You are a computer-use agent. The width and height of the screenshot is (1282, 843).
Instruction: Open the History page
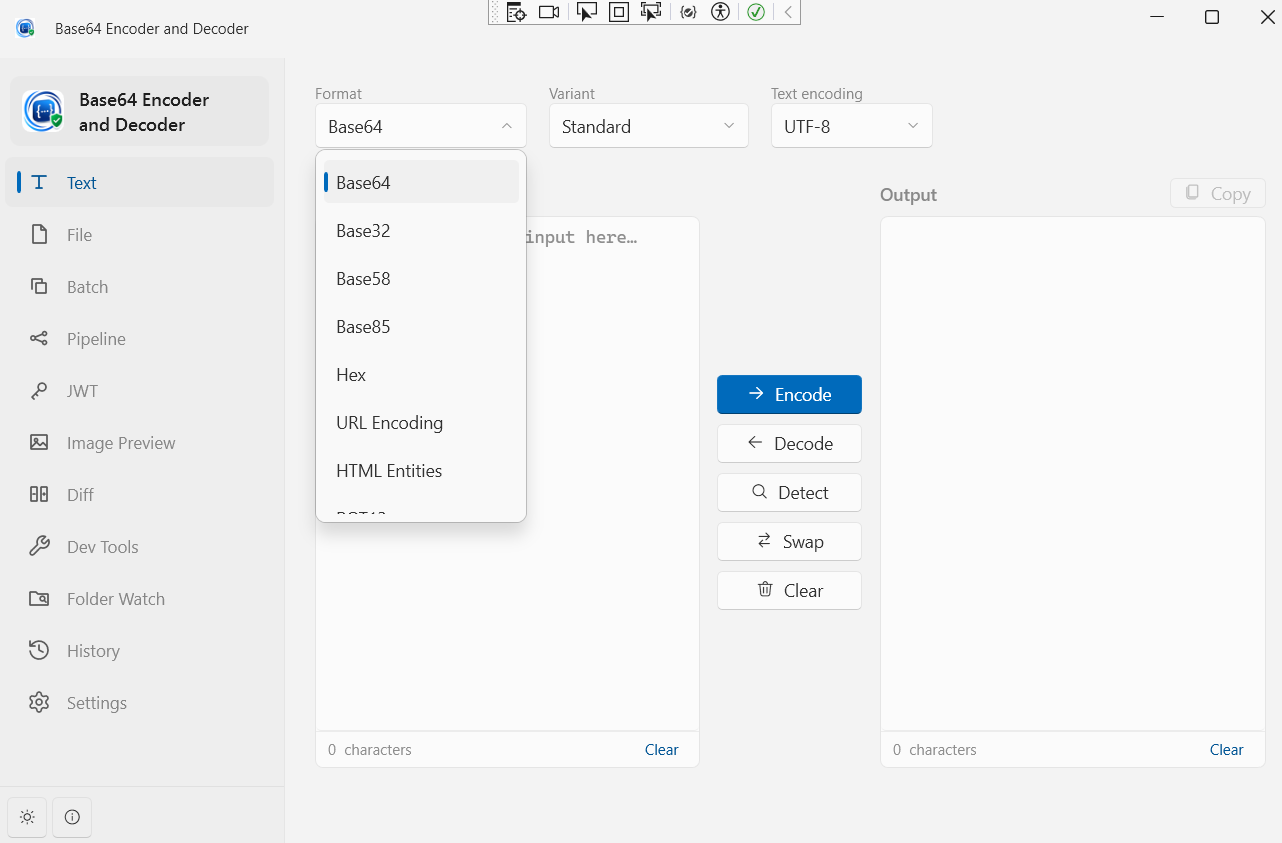point(139,651)
